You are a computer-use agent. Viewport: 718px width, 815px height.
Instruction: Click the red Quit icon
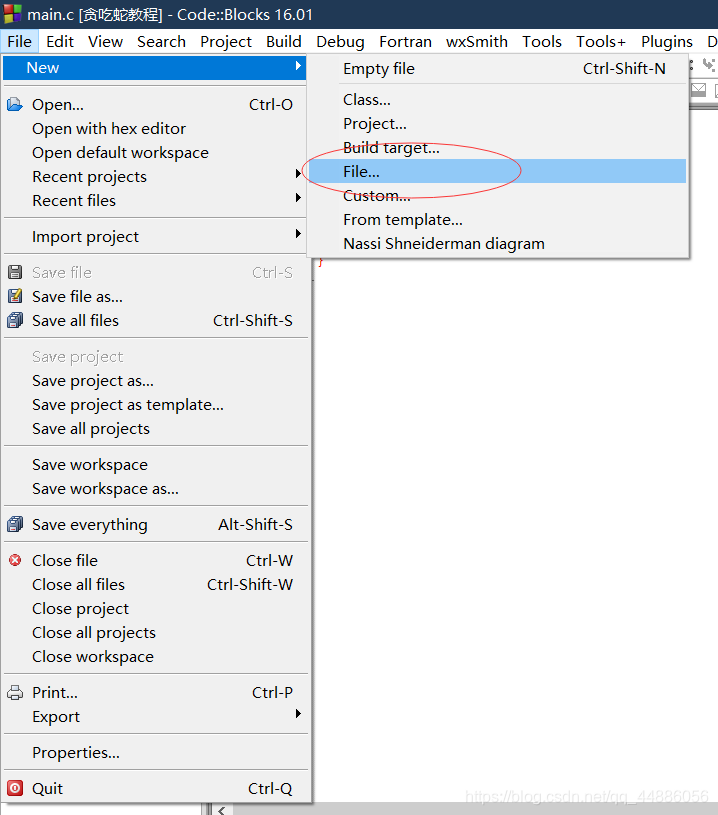tap(15, 788)
